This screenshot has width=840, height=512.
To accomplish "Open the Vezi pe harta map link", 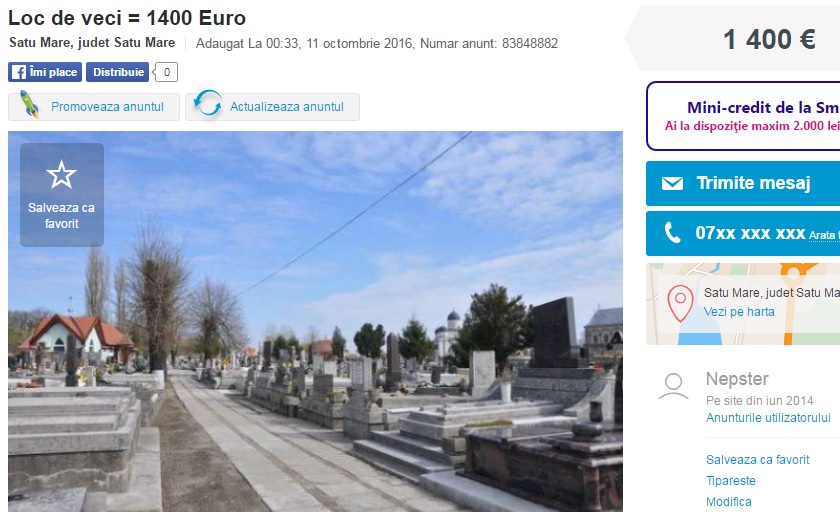I will coord(739,312).
